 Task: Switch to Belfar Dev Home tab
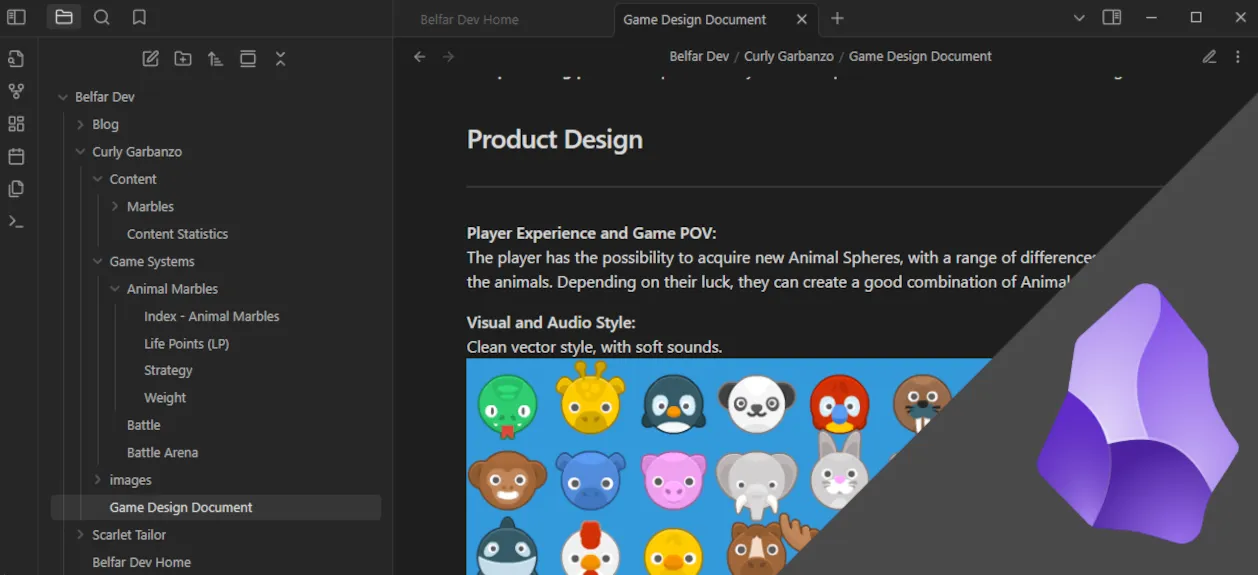[x=469, y=19]
